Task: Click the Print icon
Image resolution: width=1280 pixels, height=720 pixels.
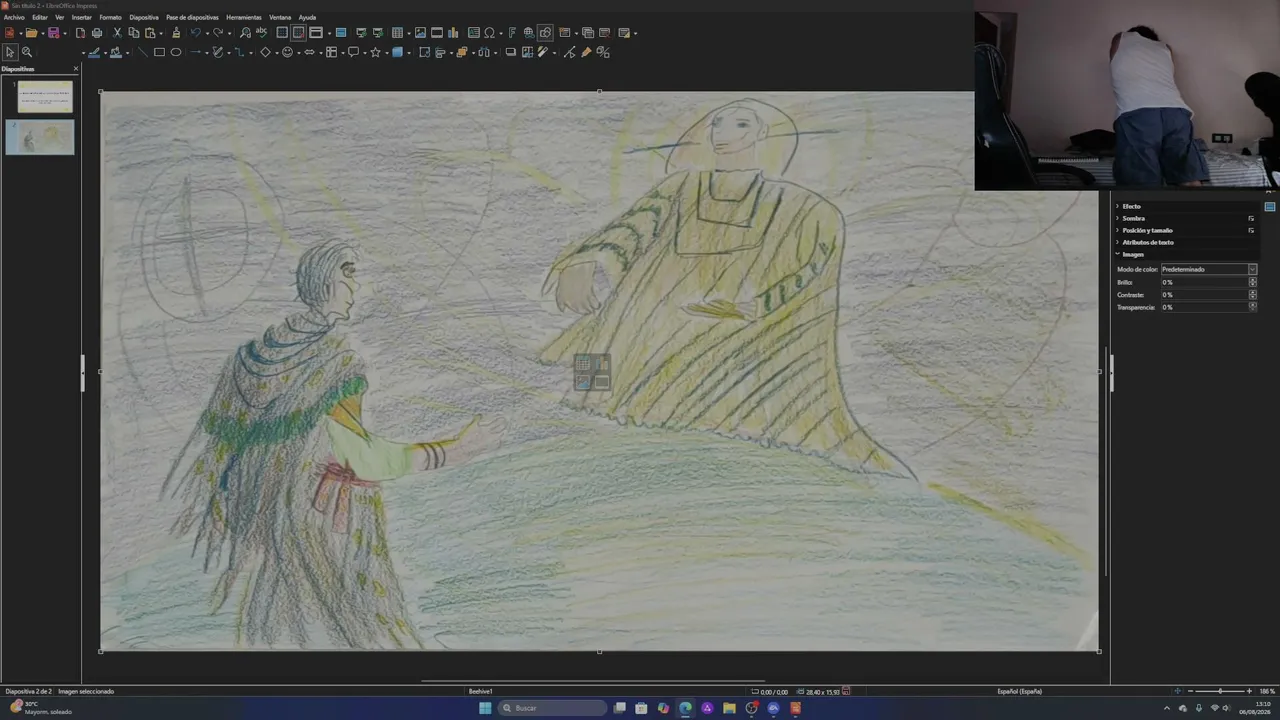Action: [97, 33]
